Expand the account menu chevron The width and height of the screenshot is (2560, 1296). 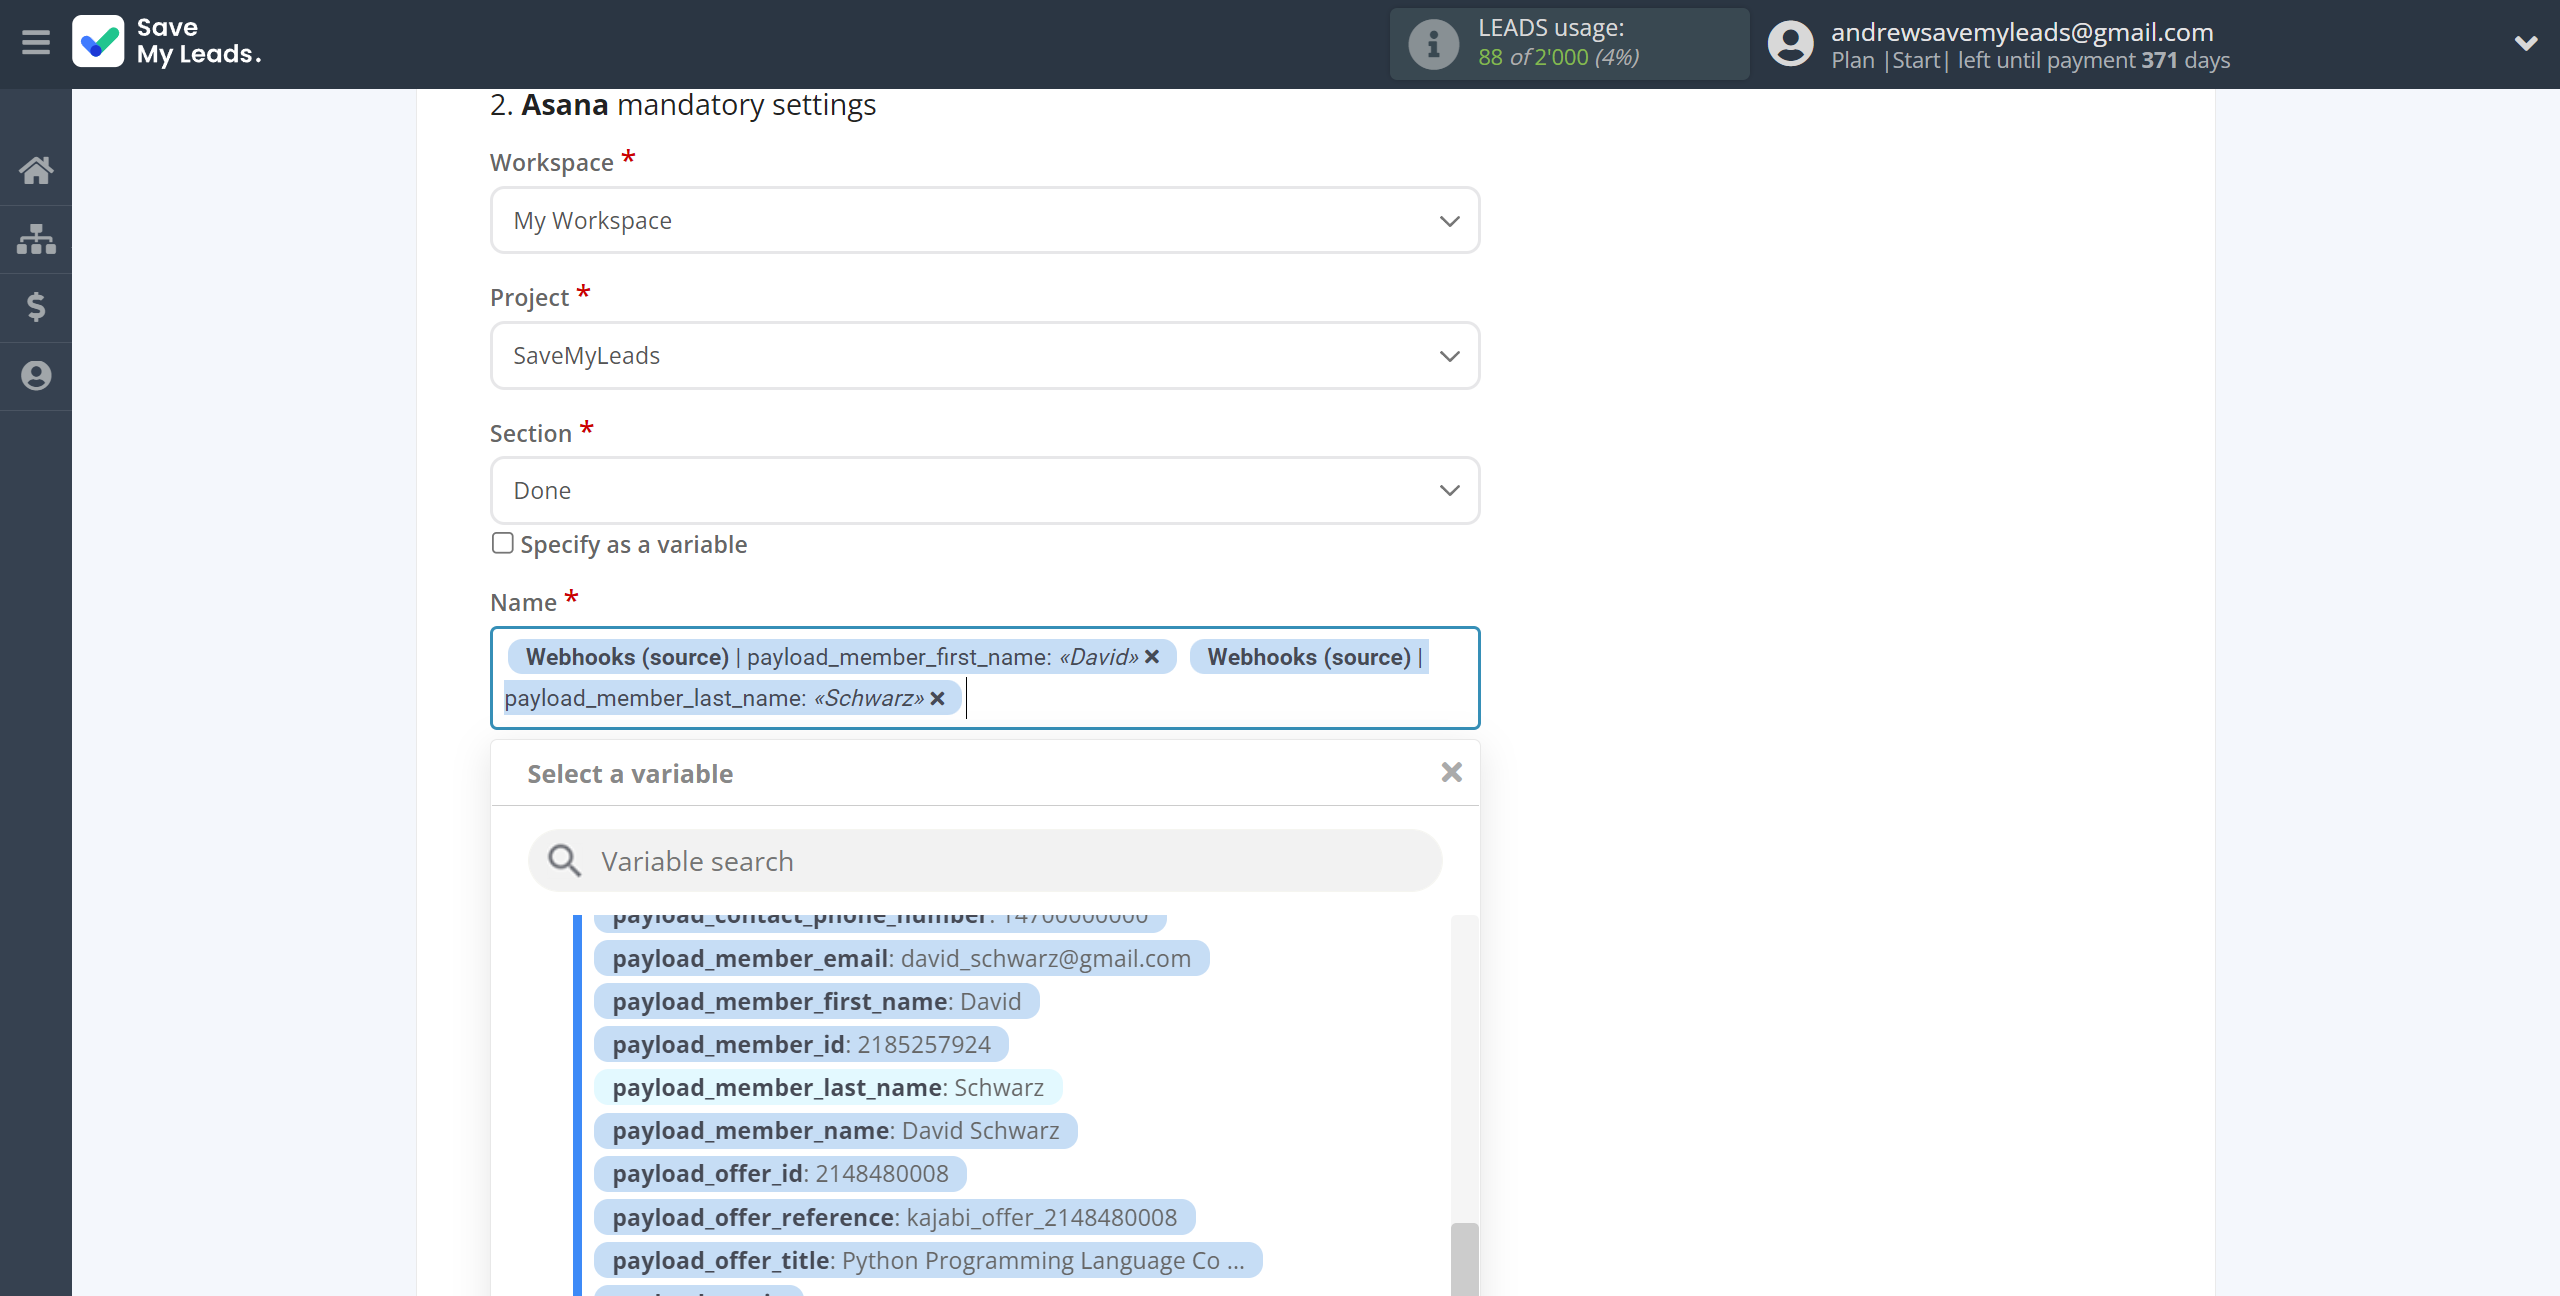point(2526,43)
